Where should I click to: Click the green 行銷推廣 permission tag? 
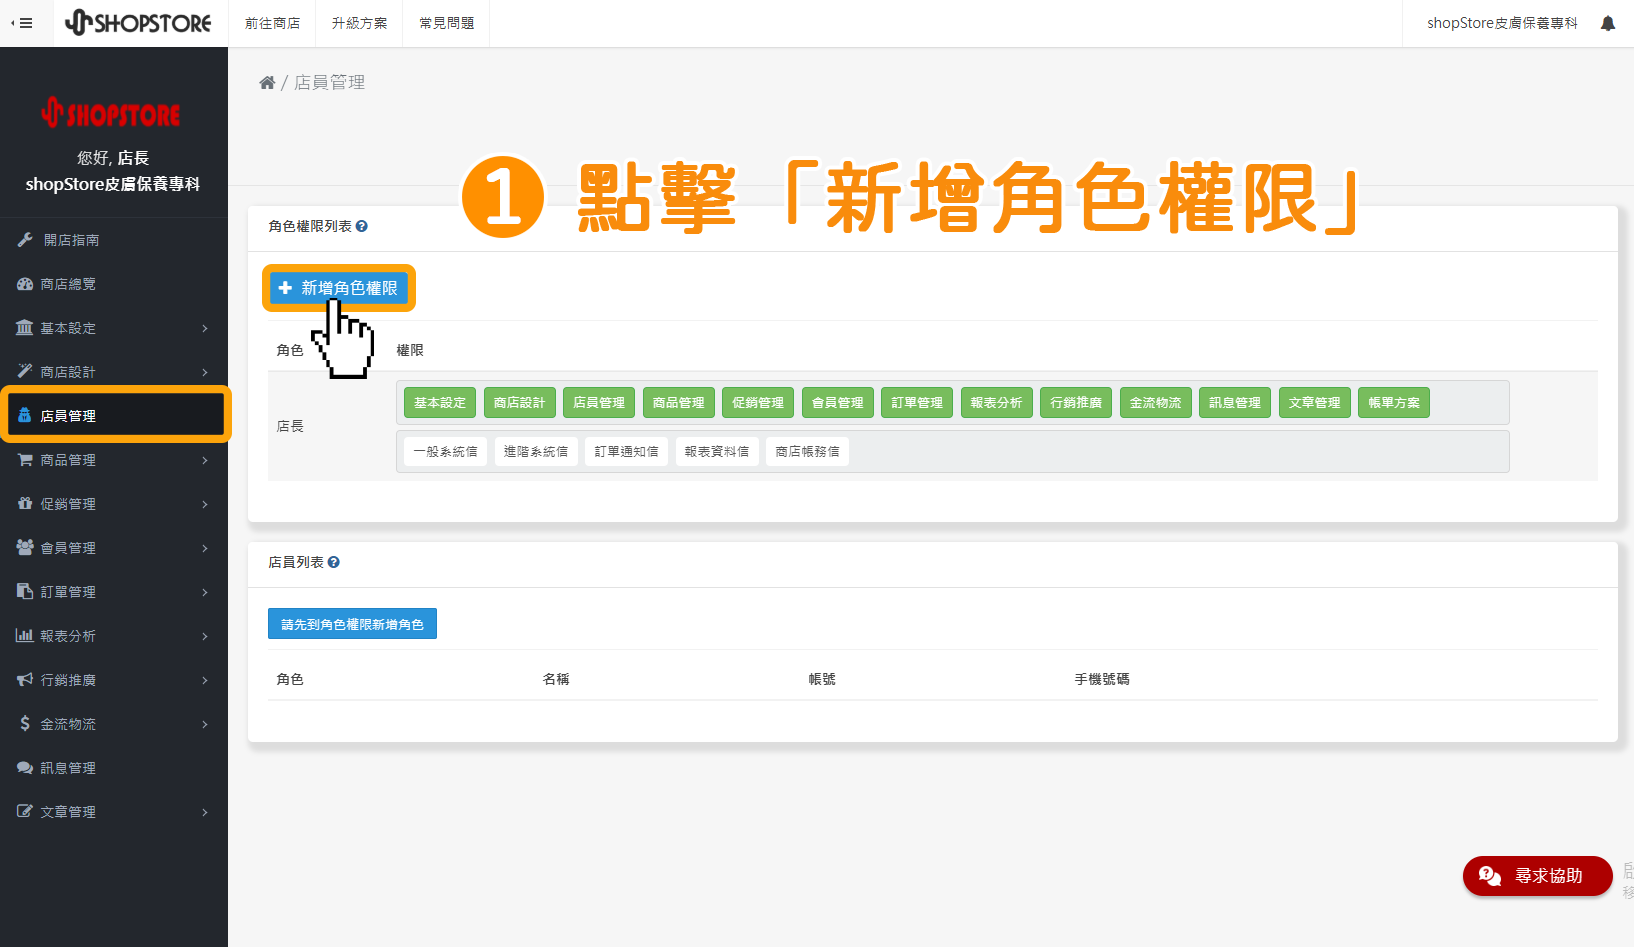tap(1076, 403)
